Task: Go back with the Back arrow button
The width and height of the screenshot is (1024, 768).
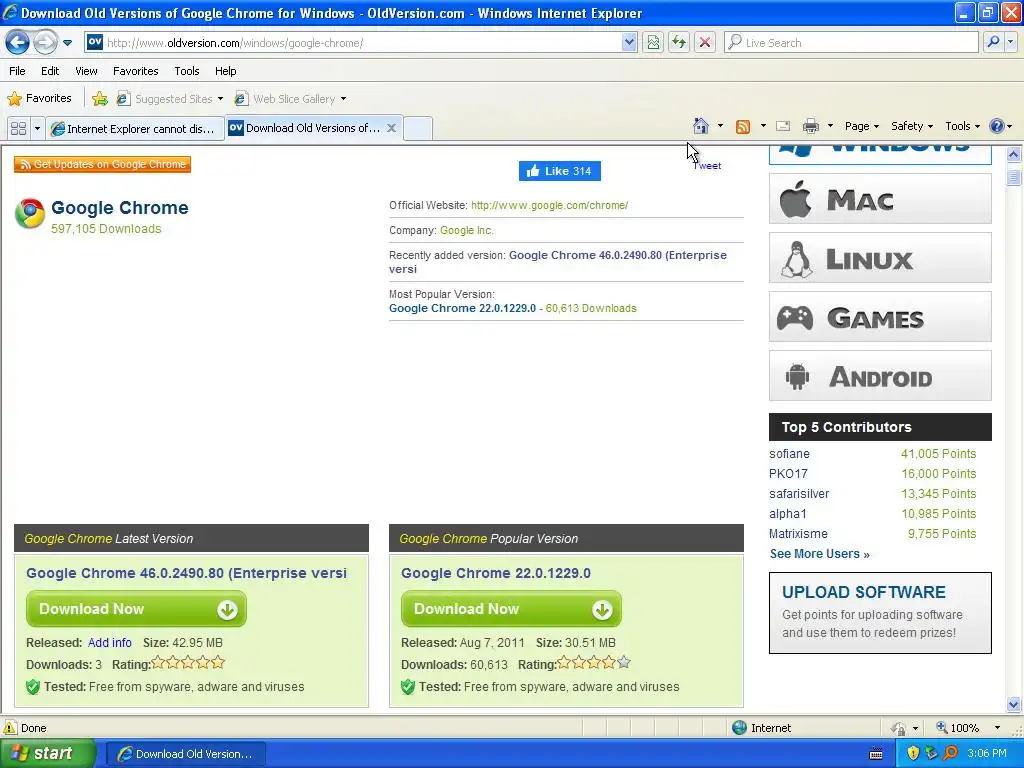Action: (x=18, y=43)
